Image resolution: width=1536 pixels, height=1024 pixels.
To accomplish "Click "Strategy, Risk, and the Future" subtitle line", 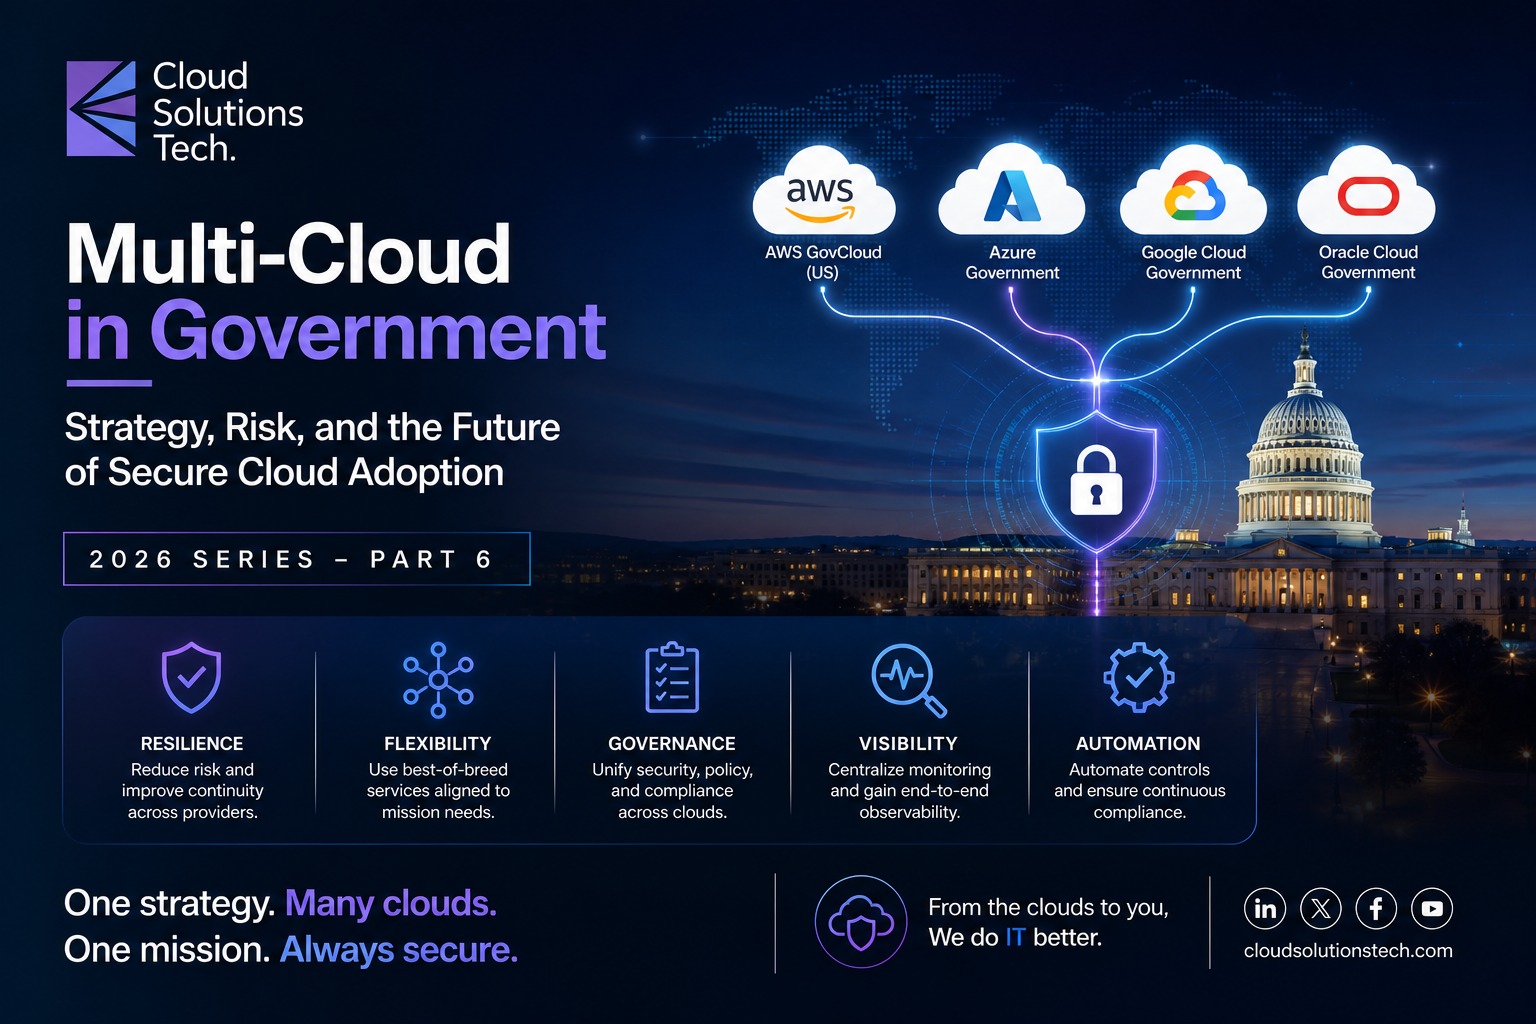I will tap(312, 428).
